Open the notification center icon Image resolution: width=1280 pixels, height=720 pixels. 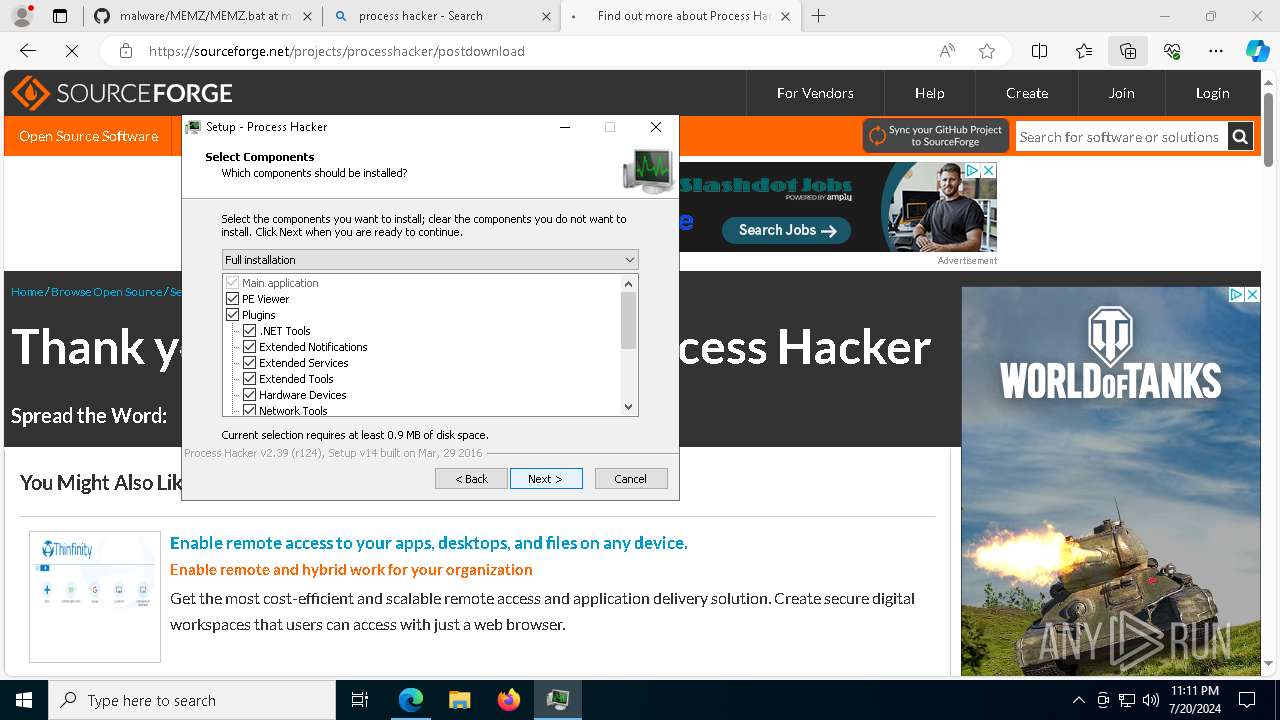coord(1247,700)
